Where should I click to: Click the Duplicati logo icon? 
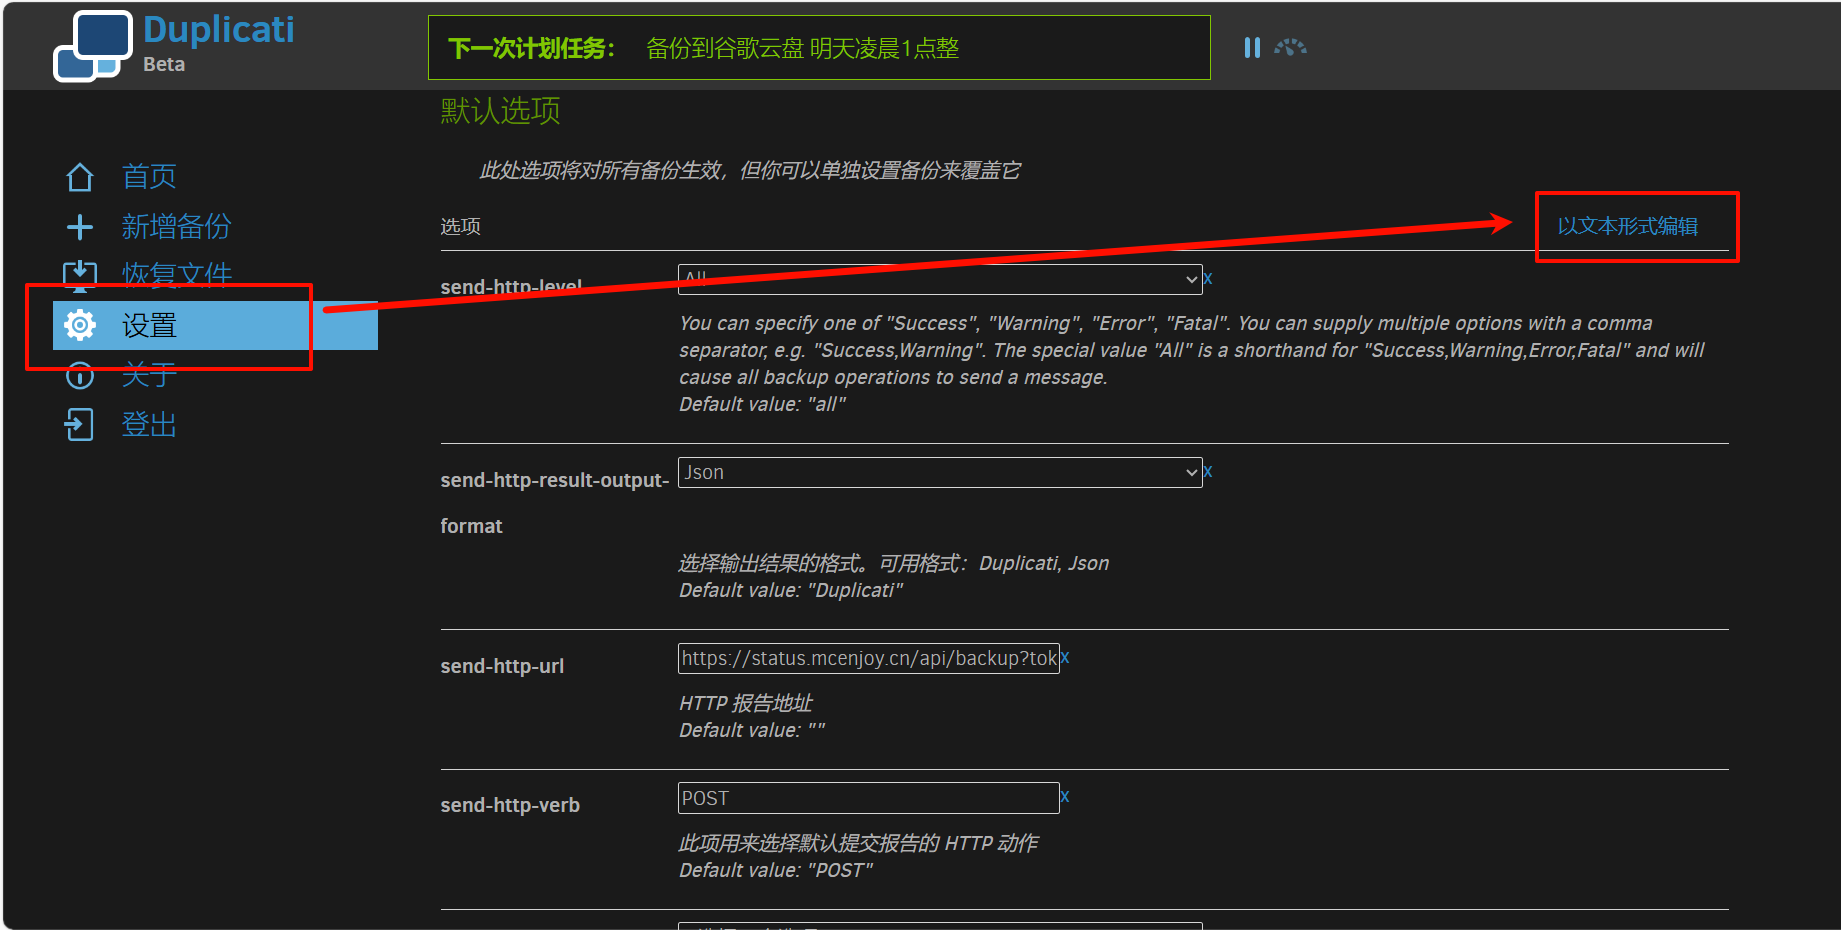click(93, 46)
